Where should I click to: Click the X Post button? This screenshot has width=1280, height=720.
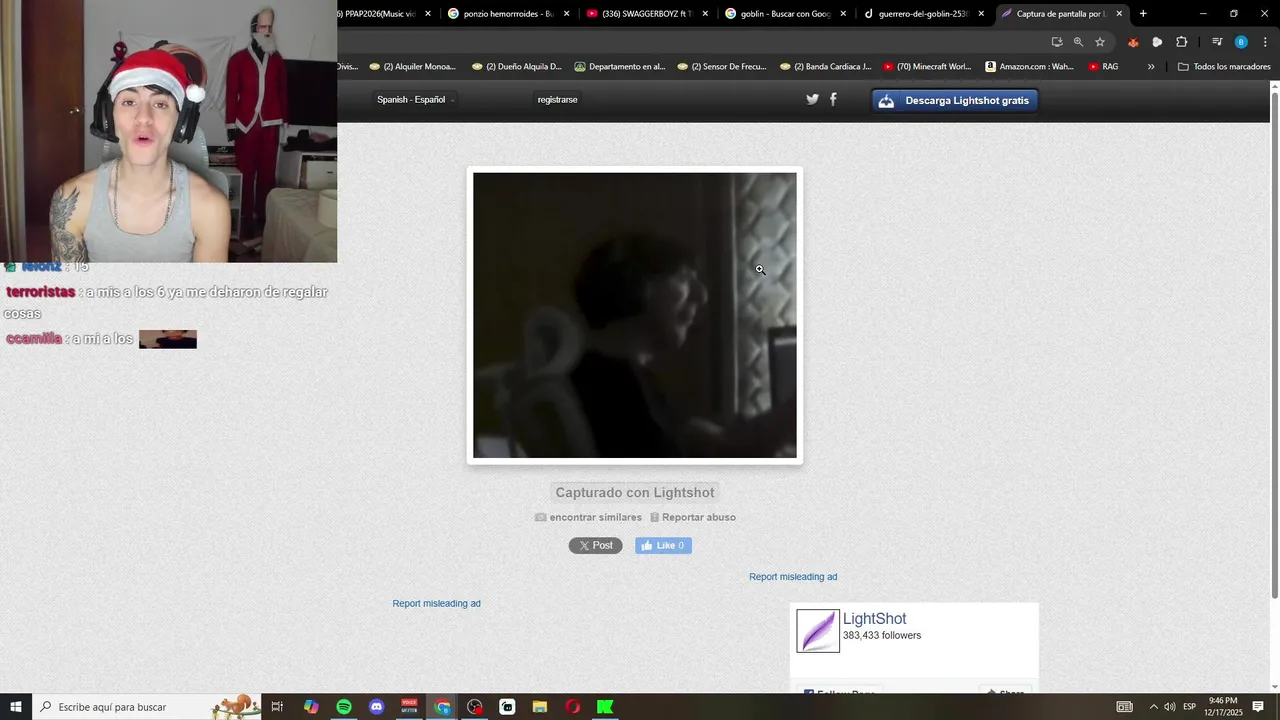click(x=596, y=545)
